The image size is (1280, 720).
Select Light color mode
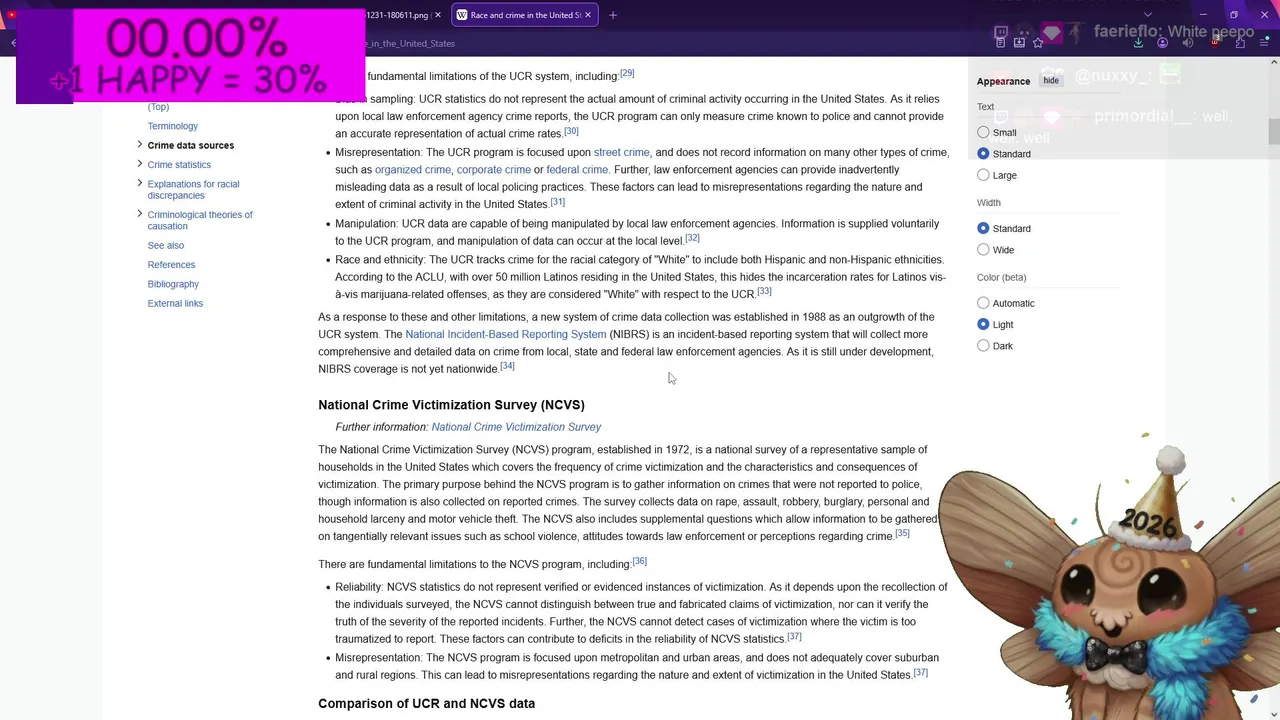coord(983,324)
